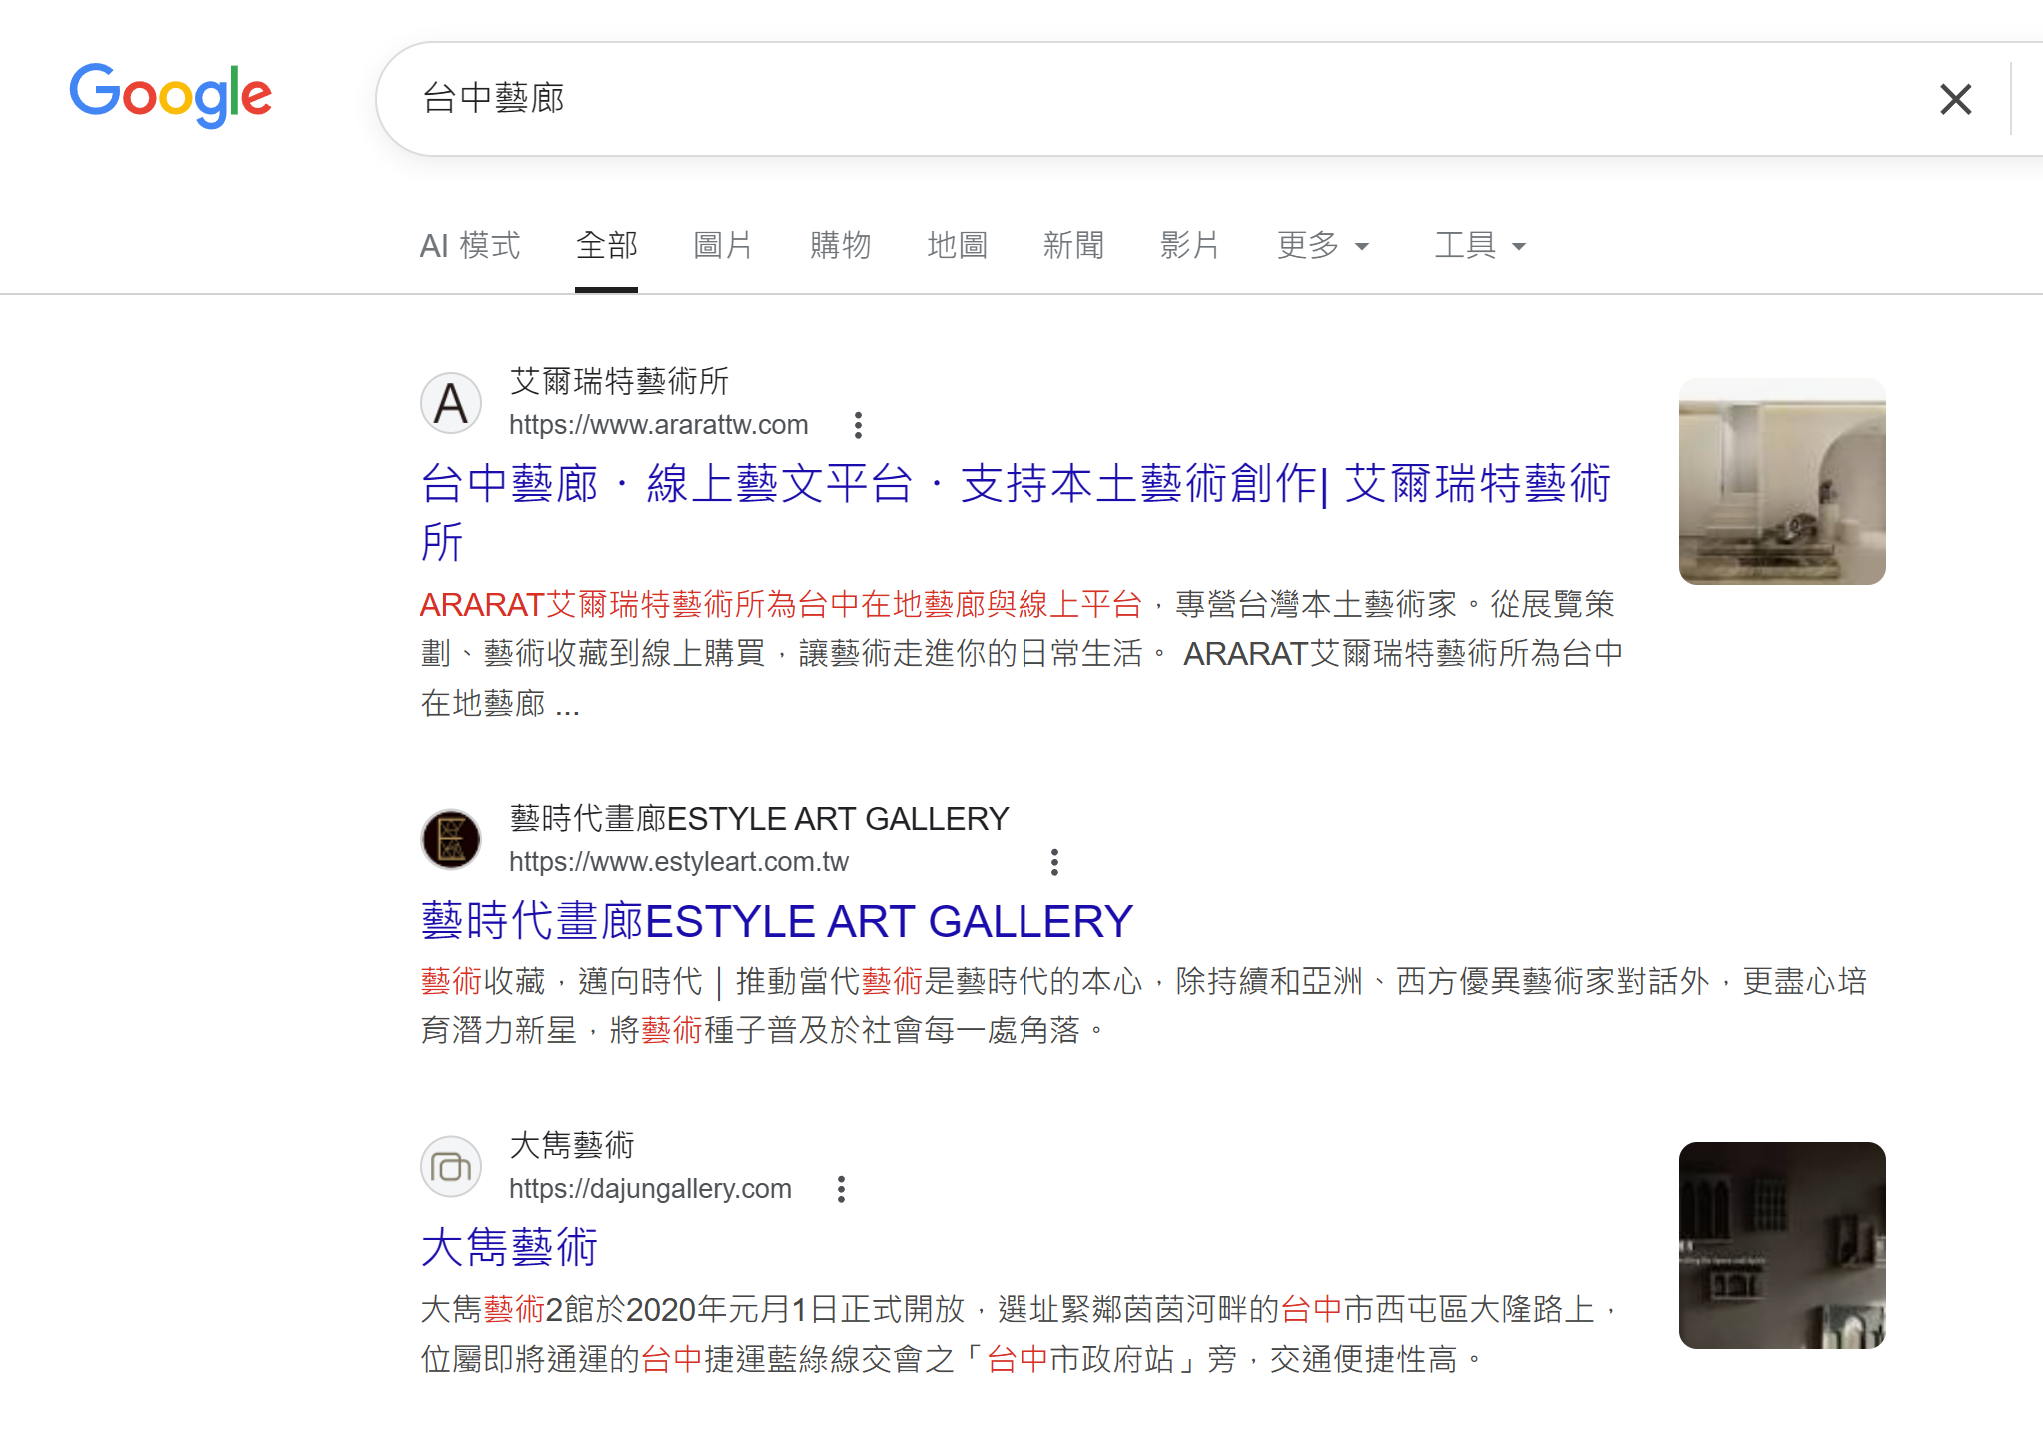
Task: Open three-dot menu for araratttw.com result
Action: (858, 425)
